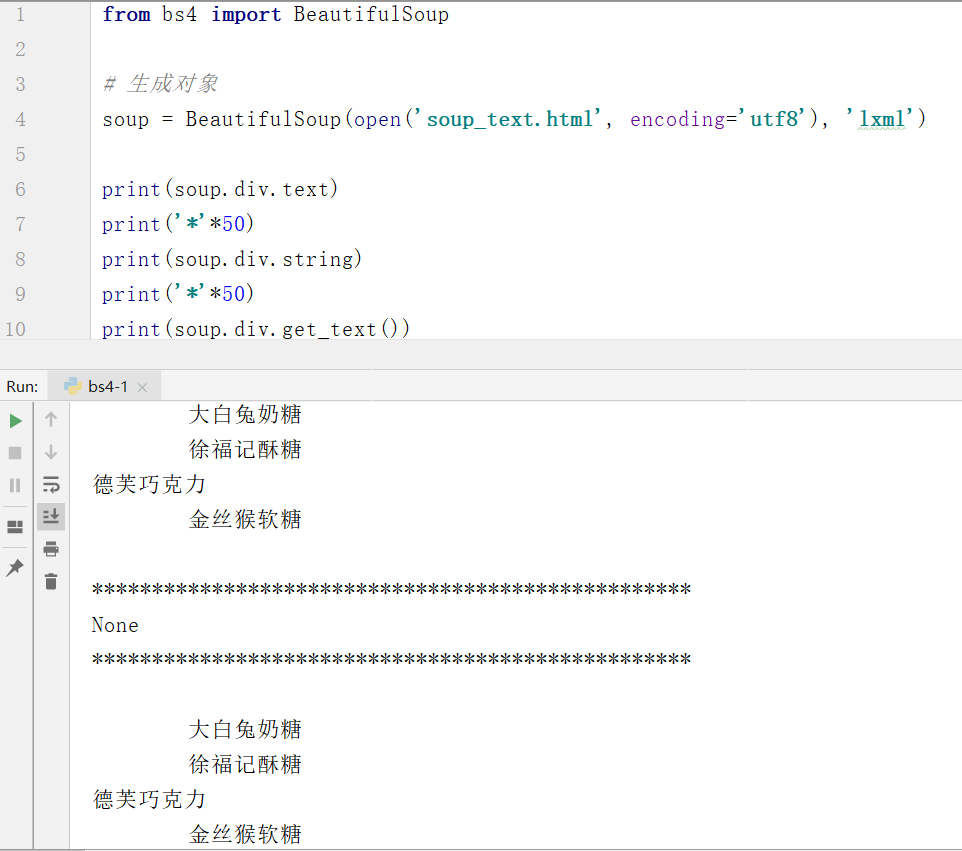Restore the run panel layout

pyautogui.click(x=15, y=527)
